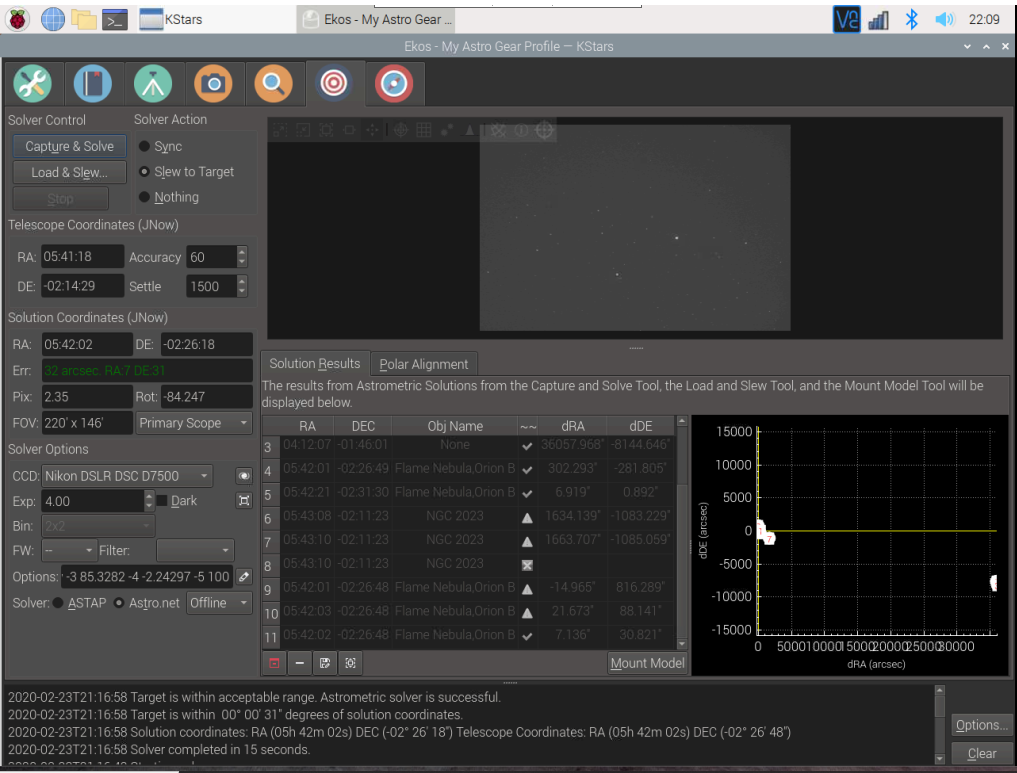Click the red delete-all icon below results table
Image resolution: width=1017 pixels, height=773 pixels.
(274, 663)
